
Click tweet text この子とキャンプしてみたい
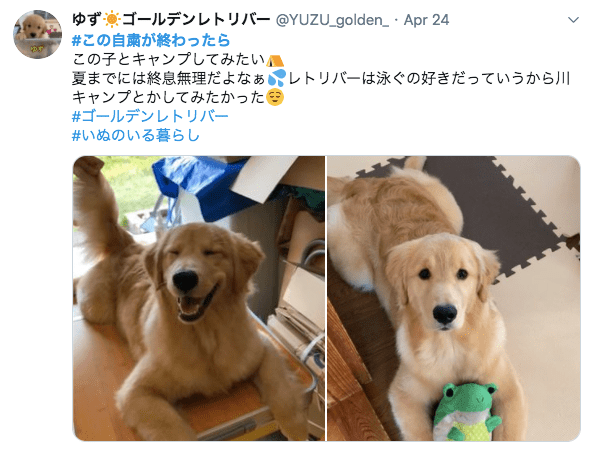point(169,59)
